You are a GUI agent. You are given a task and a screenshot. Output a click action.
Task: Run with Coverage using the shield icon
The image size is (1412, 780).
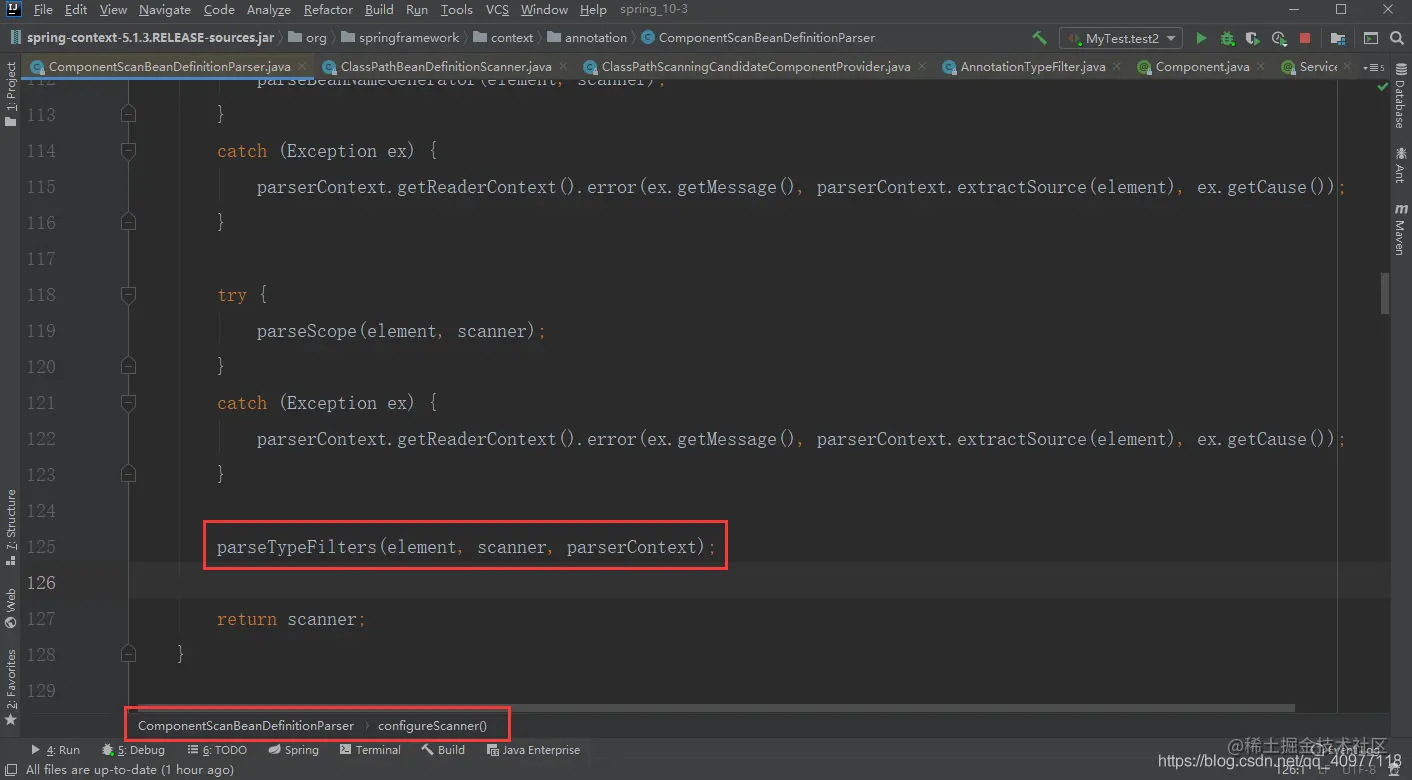click(x=1253, y=38)
